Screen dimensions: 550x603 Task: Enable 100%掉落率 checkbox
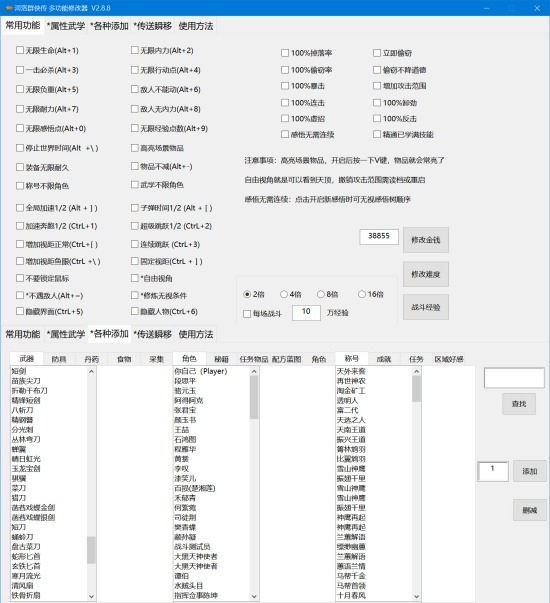pos(285,53)
